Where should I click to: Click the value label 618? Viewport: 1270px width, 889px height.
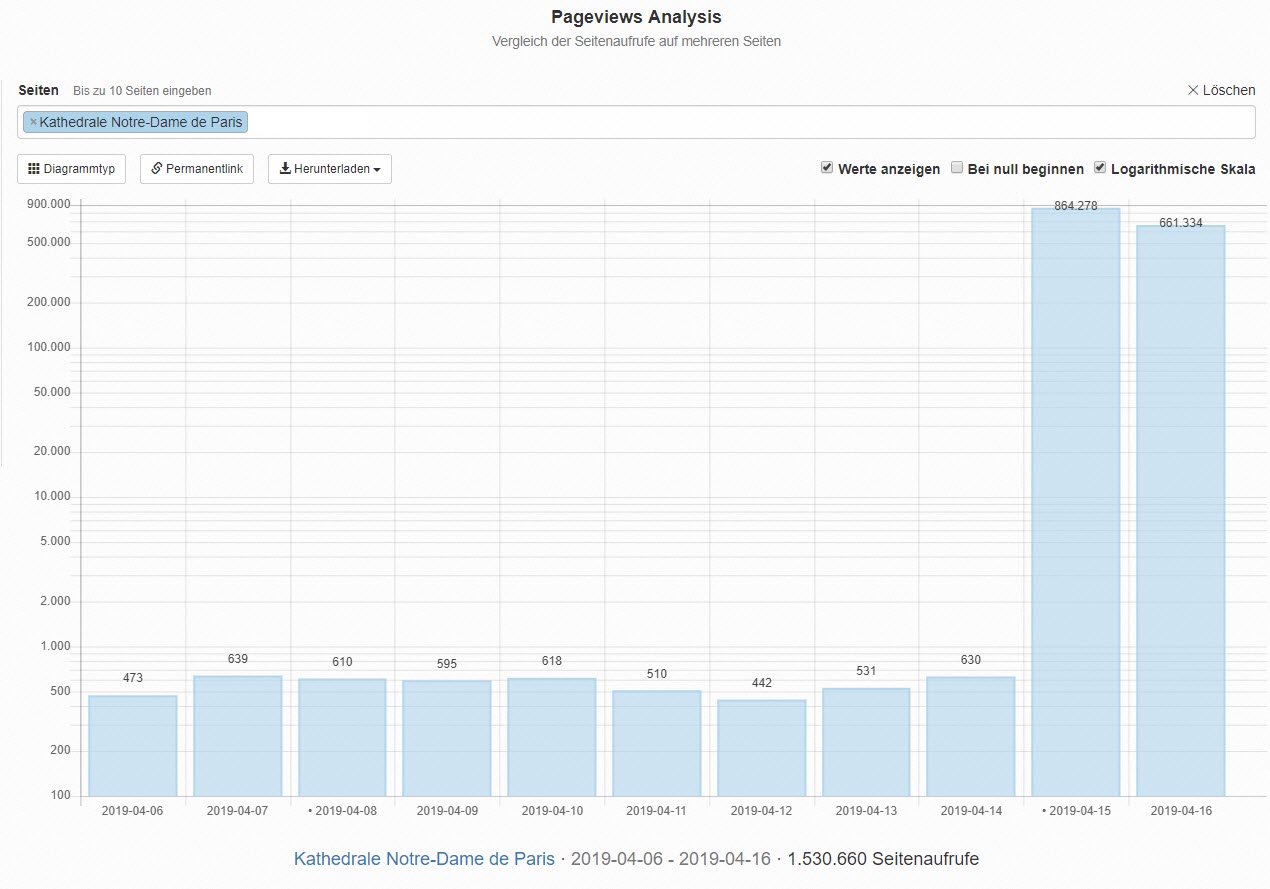point(552,661)
